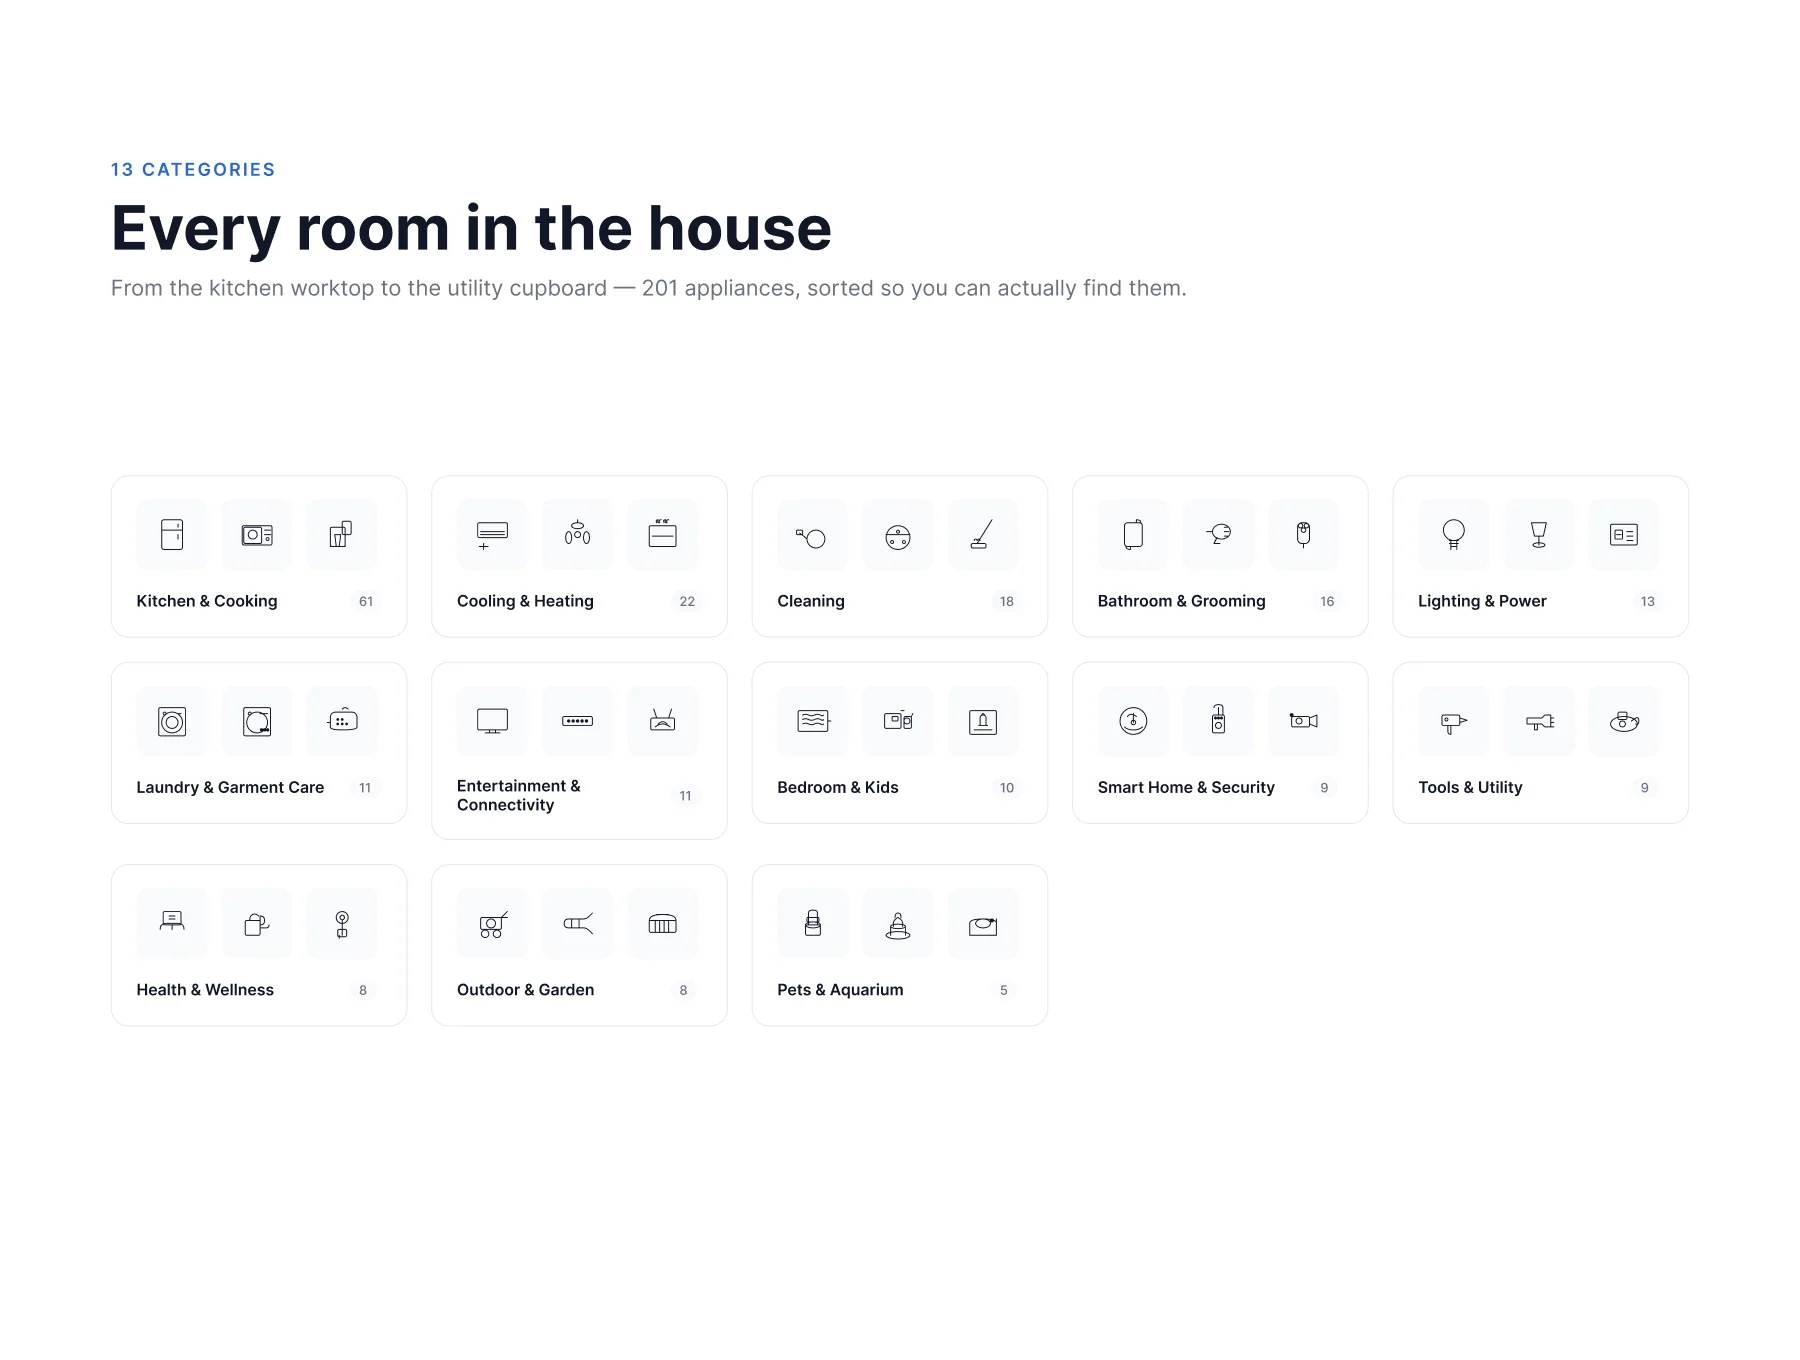Click the tumble dryer icon in Laundry & Garment Care
The height and width of the screenshot is (1360, 1800).
coord(257,721)
